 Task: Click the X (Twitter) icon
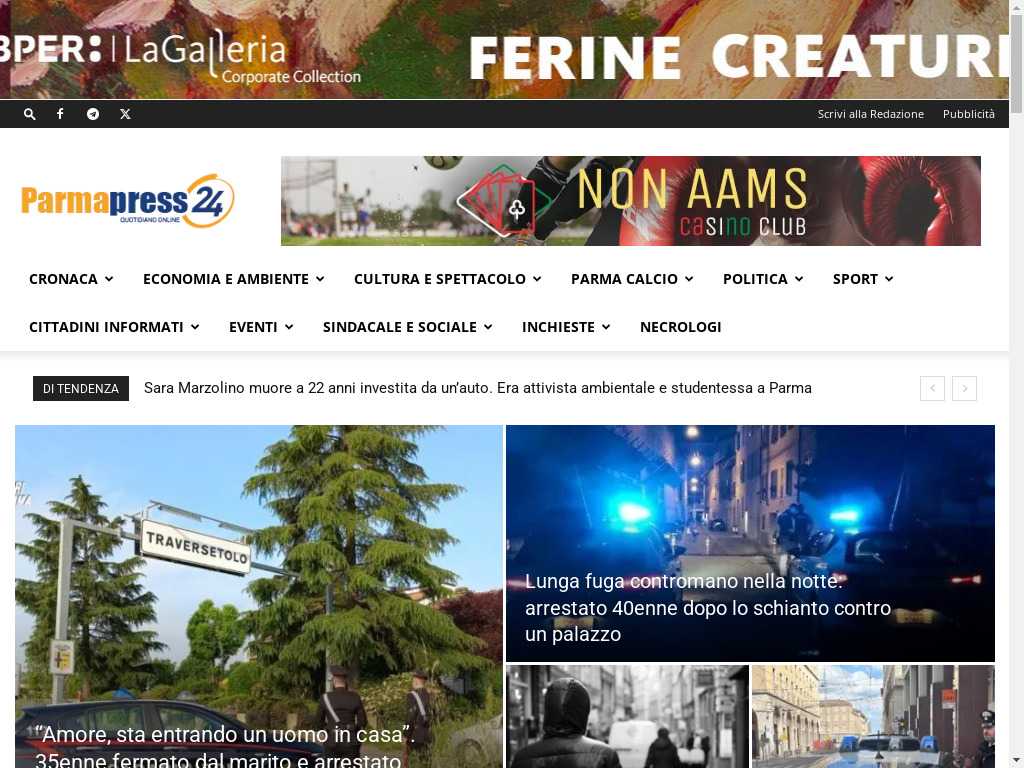pos(125,114)
